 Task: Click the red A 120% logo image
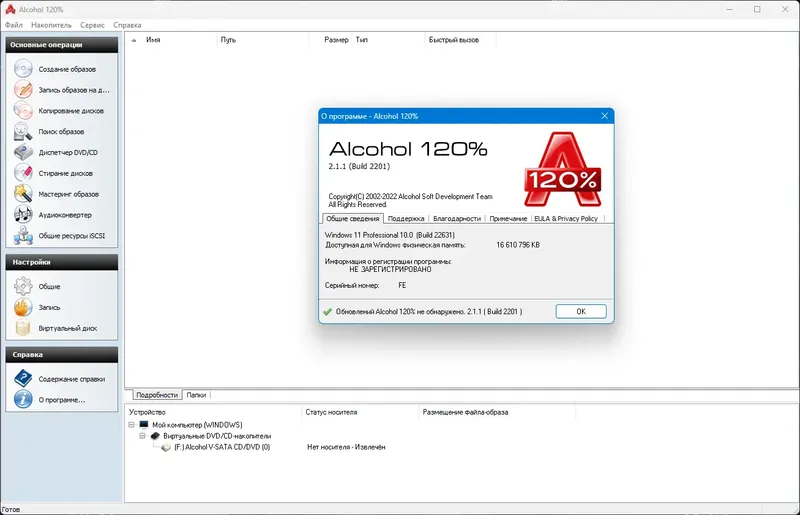pyautogui.click(x=562, y=169)
